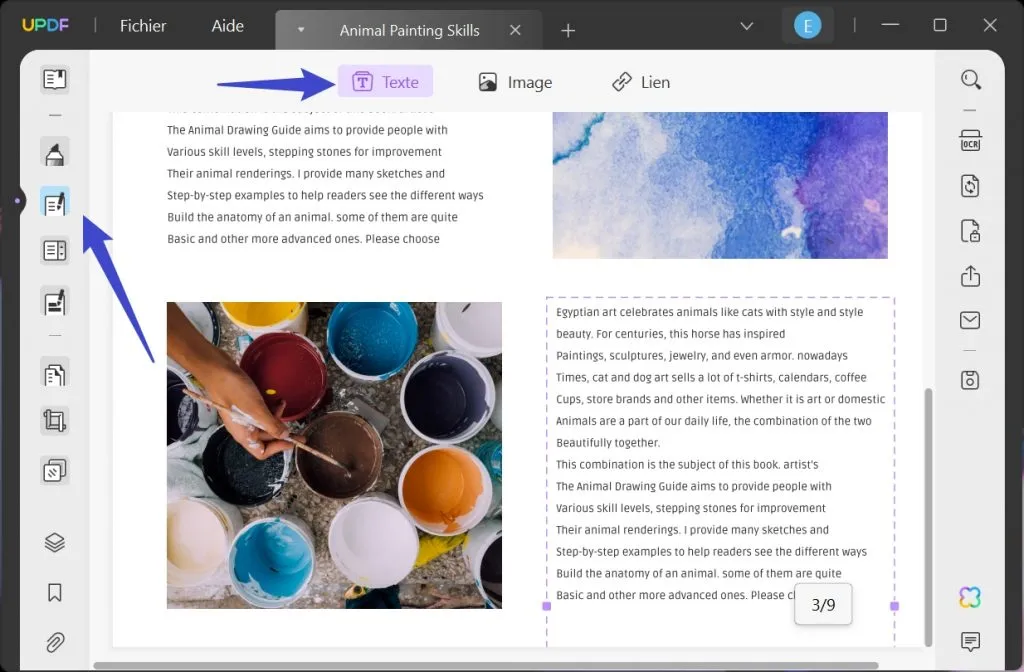
Task: Open the Aide menu
Action: (x=228, y=26)
